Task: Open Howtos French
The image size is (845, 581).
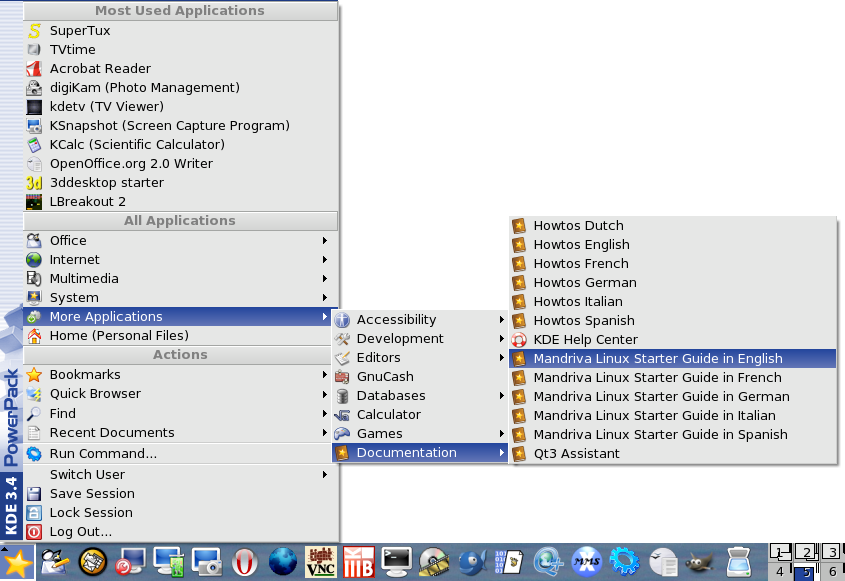Action: point(673,264)
